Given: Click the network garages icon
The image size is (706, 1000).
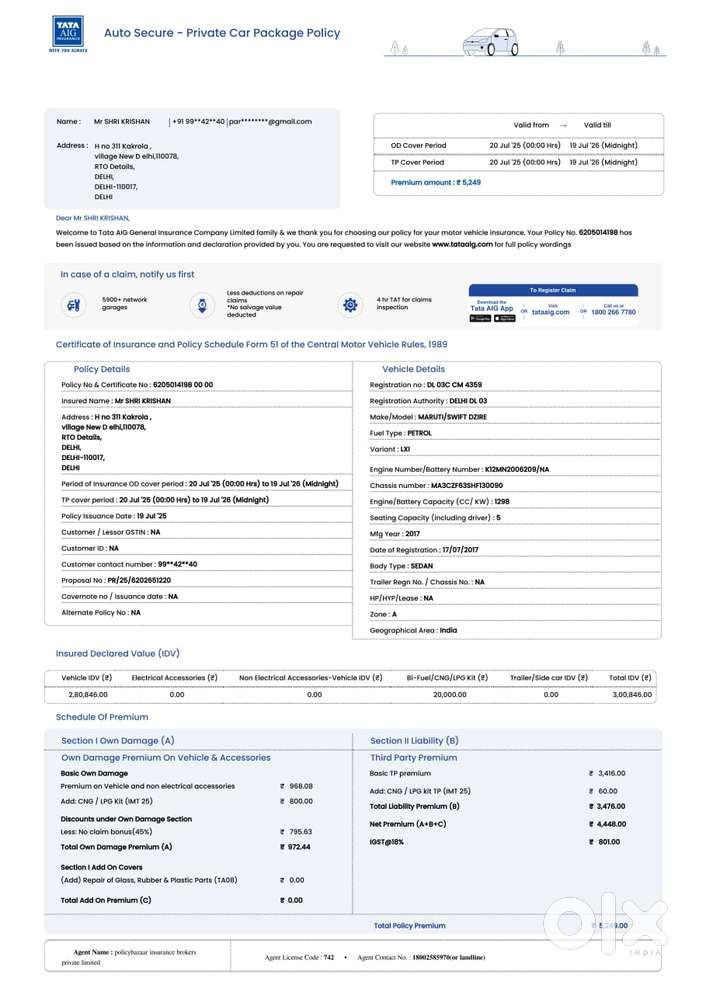Looking at the screenshot, I should click(73, 304).
